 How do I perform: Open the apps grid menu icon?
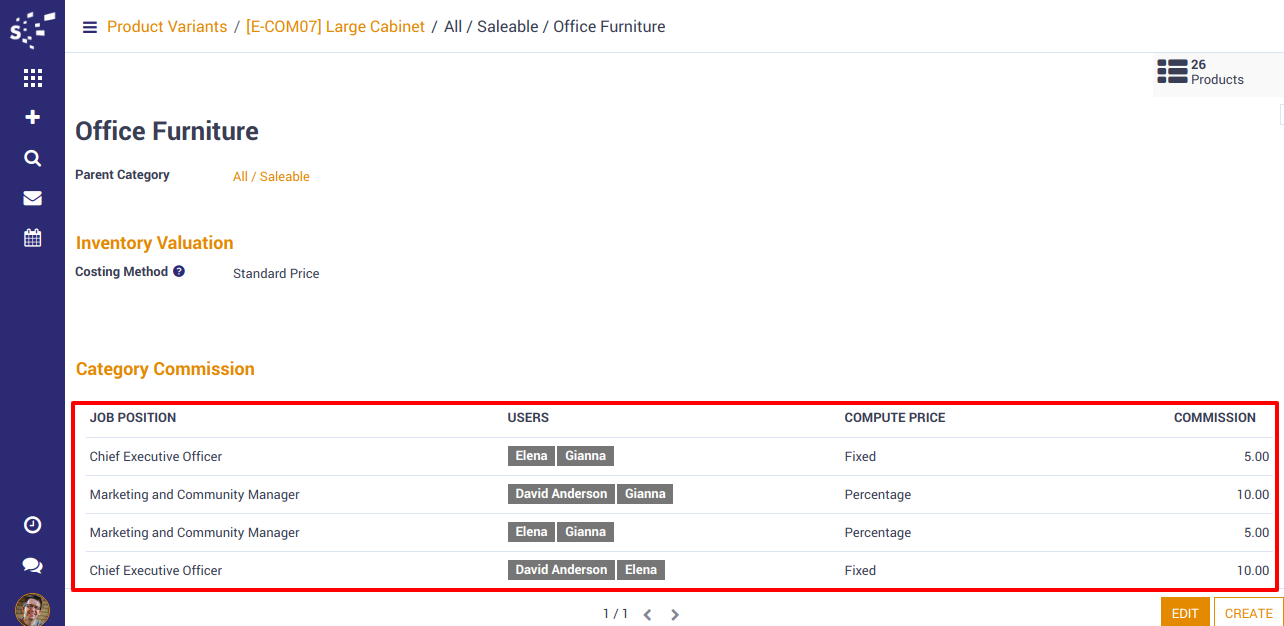pyautogui.click(x=32, y=78)
